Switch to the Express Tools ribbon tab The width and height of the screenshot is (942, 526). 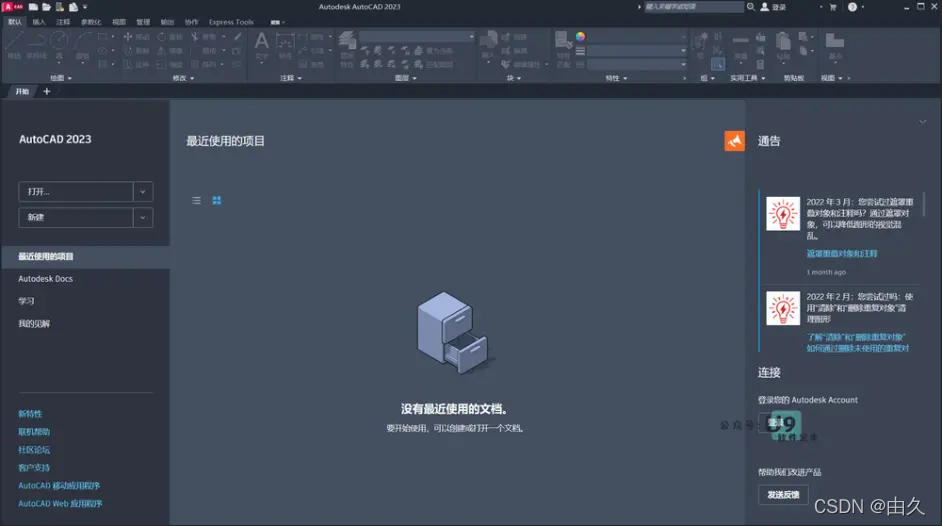[231, 22]
